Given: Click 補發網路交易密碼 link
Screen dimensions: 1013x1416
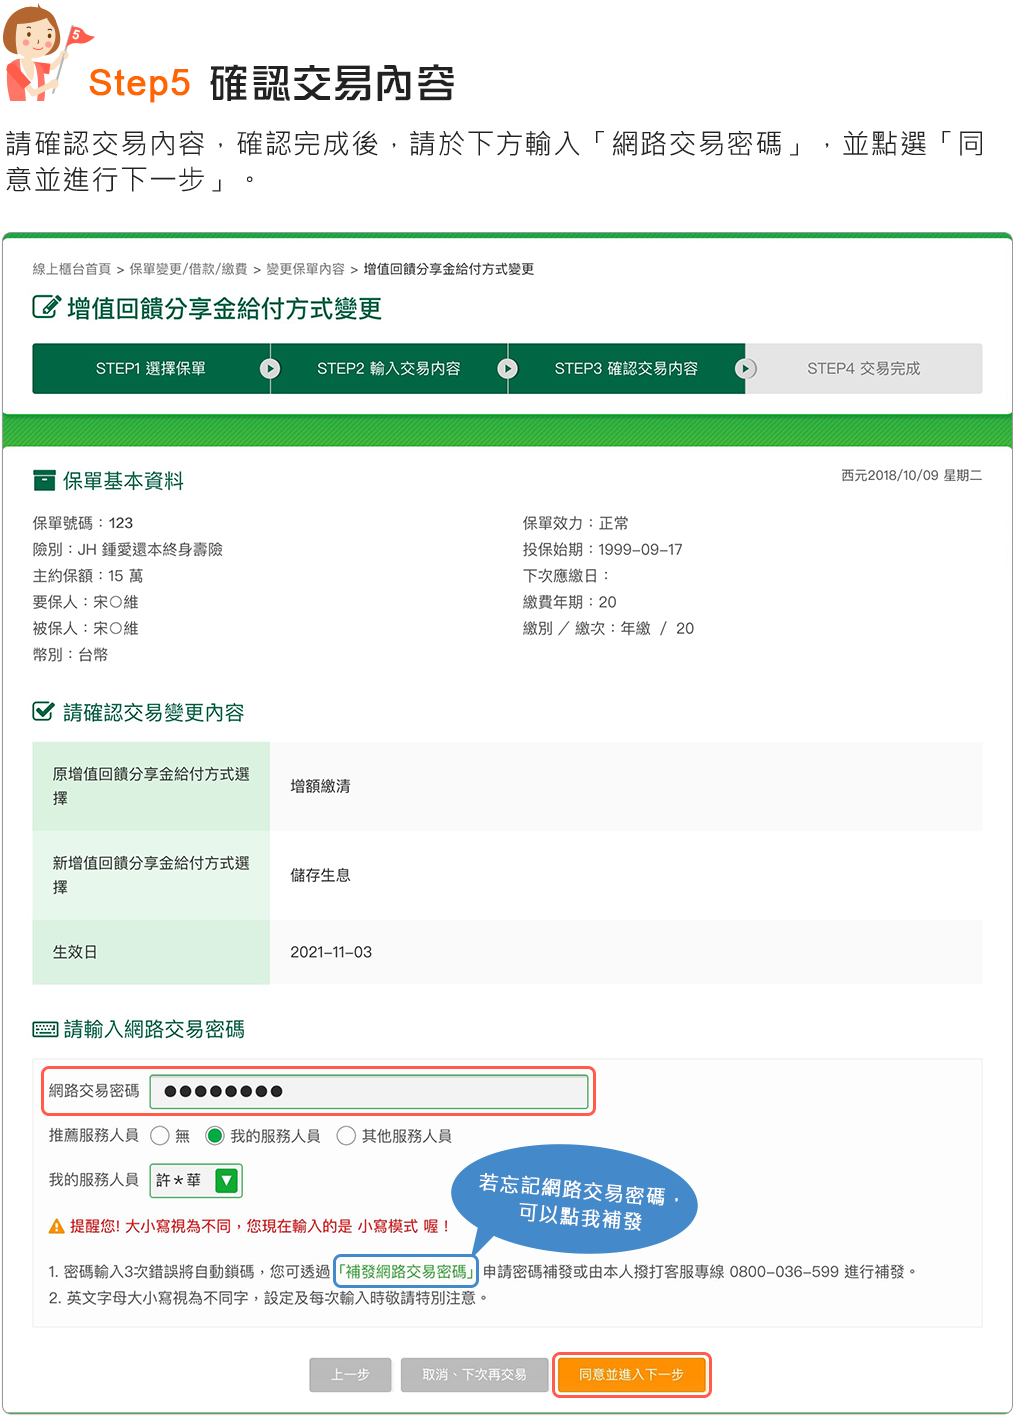Looking at the screenshot, I should click(x=406, y=1271).
